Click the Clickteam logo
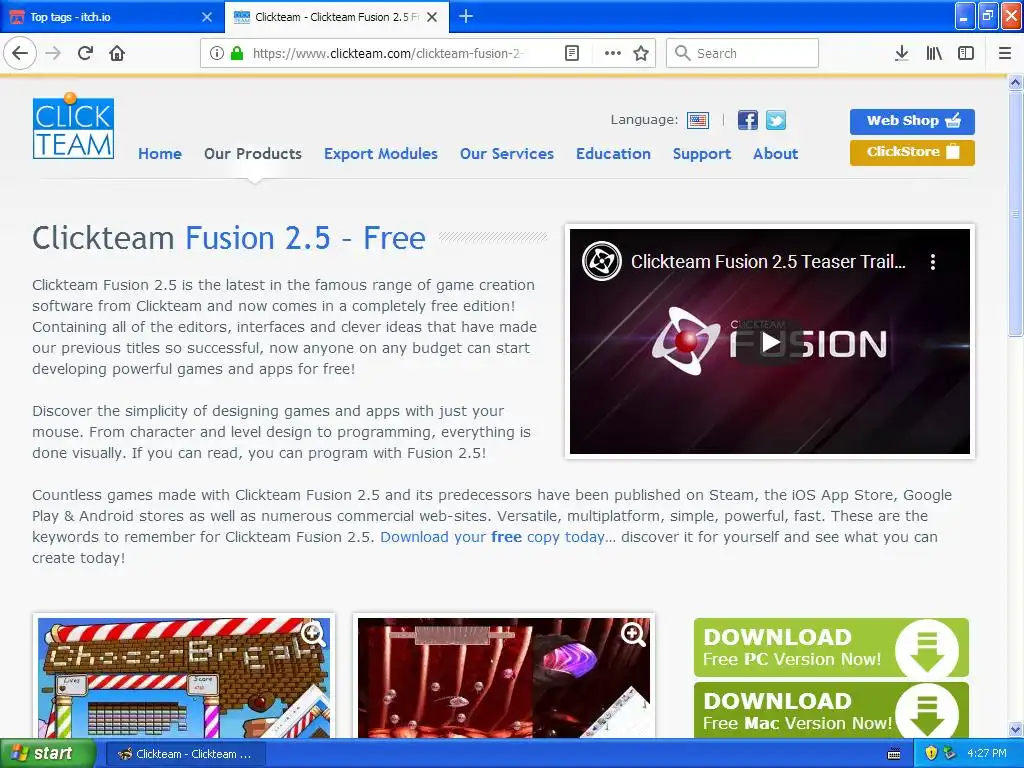Image resolution: width=1024 pixels, height=768 pixels. coord(73,126)
